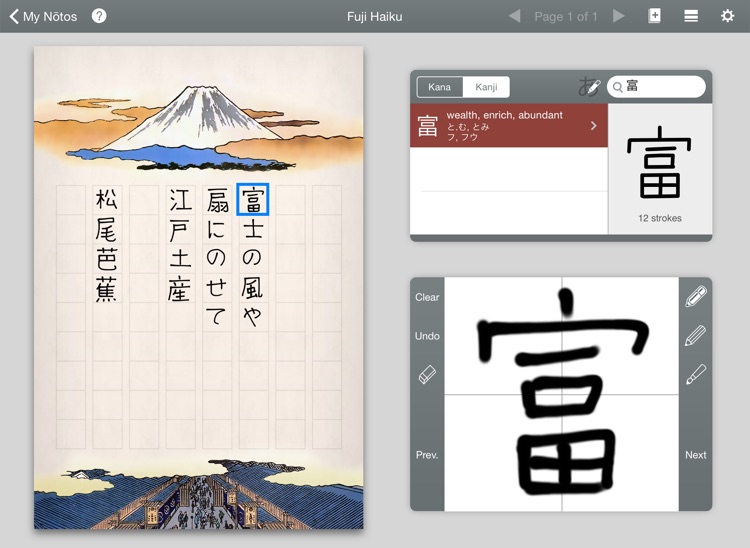
Task: Select the pencil tool
Action: tap(696, 336)
